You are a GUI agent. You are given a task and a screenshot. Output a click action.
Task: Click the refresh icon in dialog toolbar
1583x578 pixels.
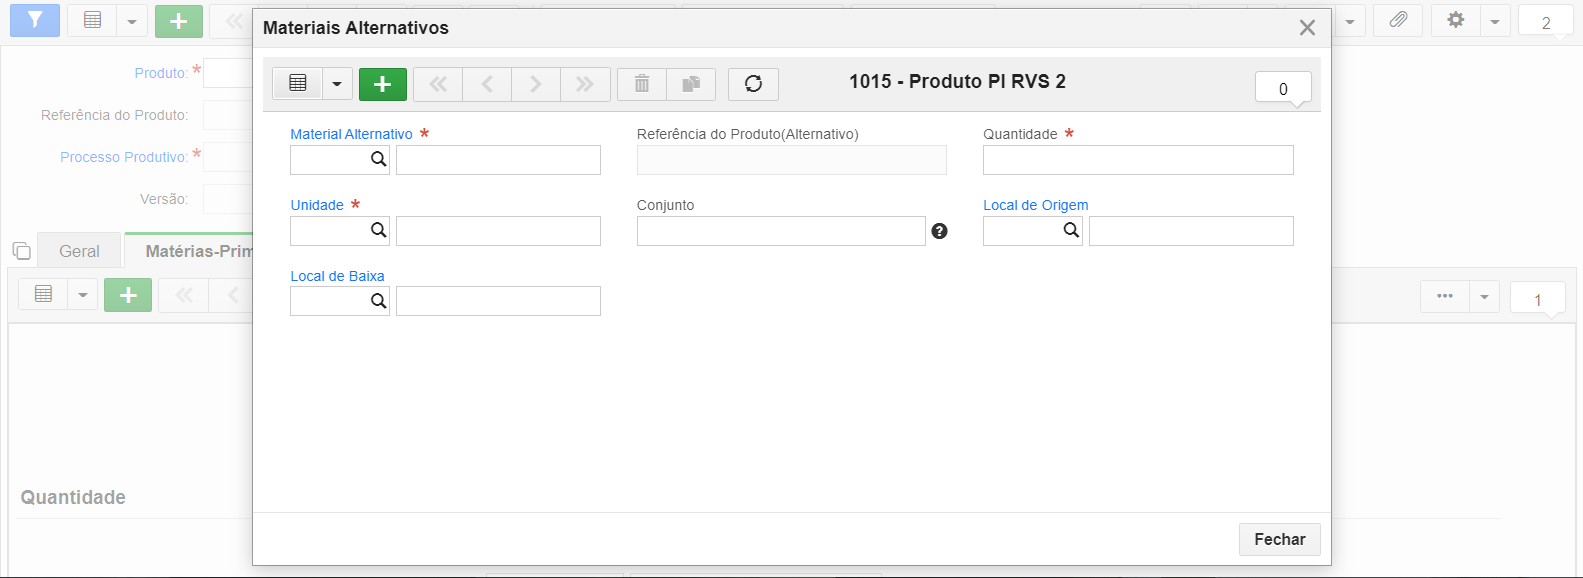pyautogui.click(x=753, y=84)
